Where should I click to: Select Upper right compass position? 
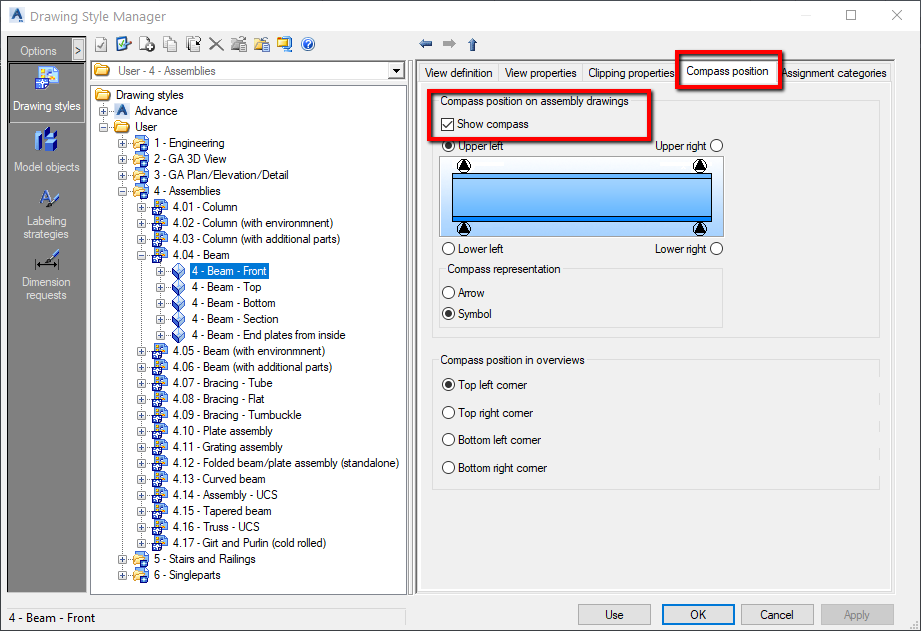[x=717, y=146]
